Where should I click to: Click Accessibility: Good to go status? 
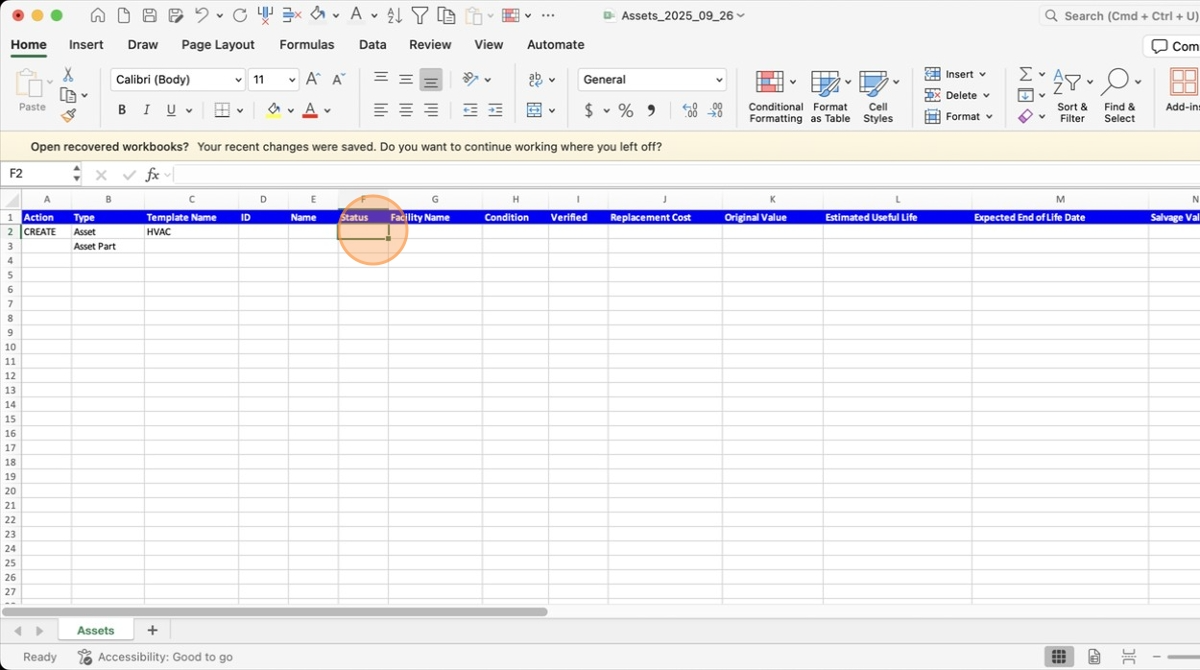[156, 657]
